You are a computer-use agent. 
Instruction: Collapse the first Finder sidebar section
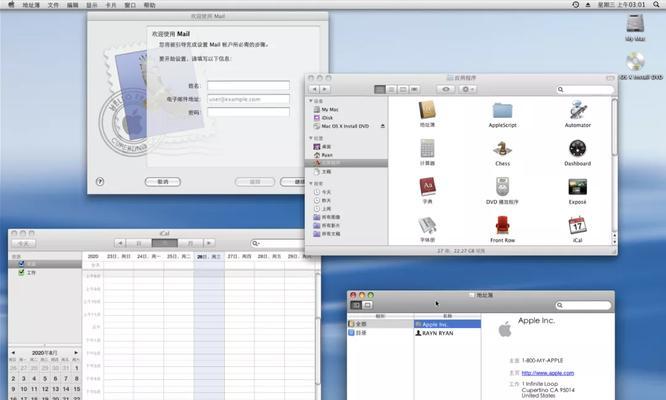coord(311,101)
